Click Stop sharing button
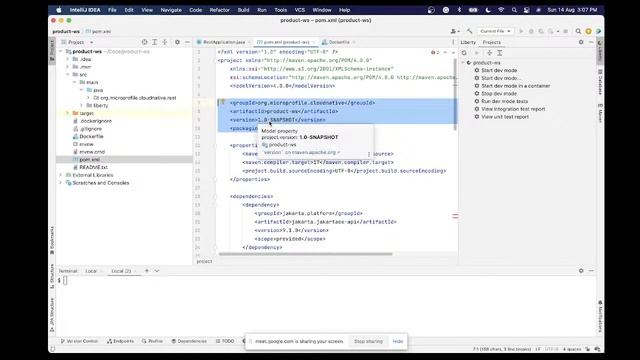Viewport: 640px width, 360px height. 368,341
